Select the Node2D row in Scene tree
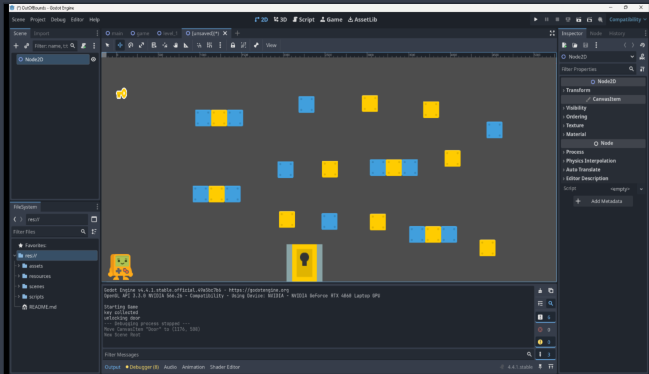This screenshot has width=649, height=374. (53, 59)
